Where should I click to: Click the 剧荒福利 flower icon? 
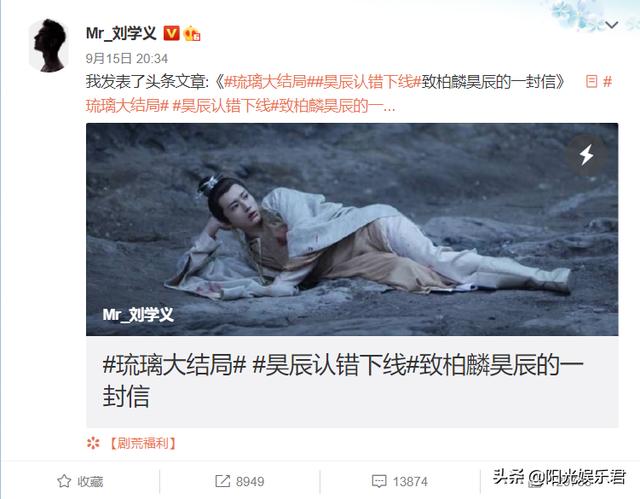(93, 443)
